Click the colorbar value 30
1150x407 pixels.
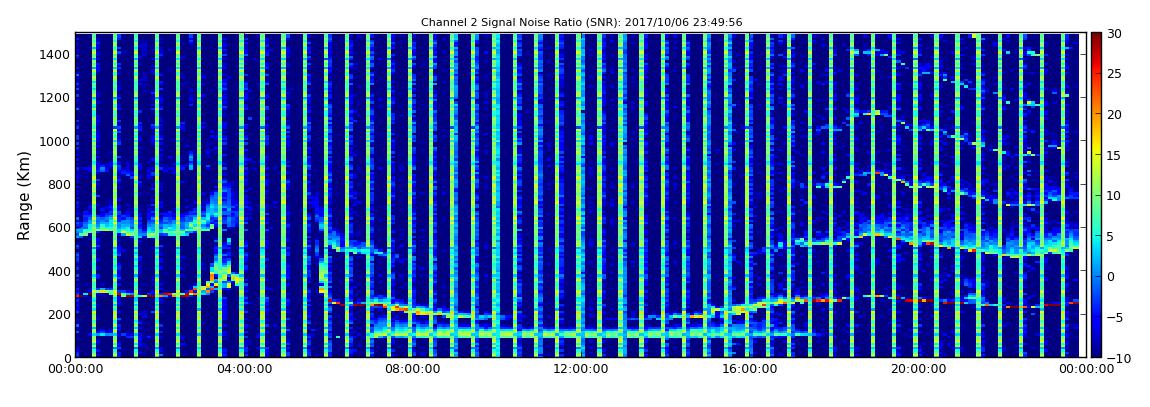point(1115,33)
